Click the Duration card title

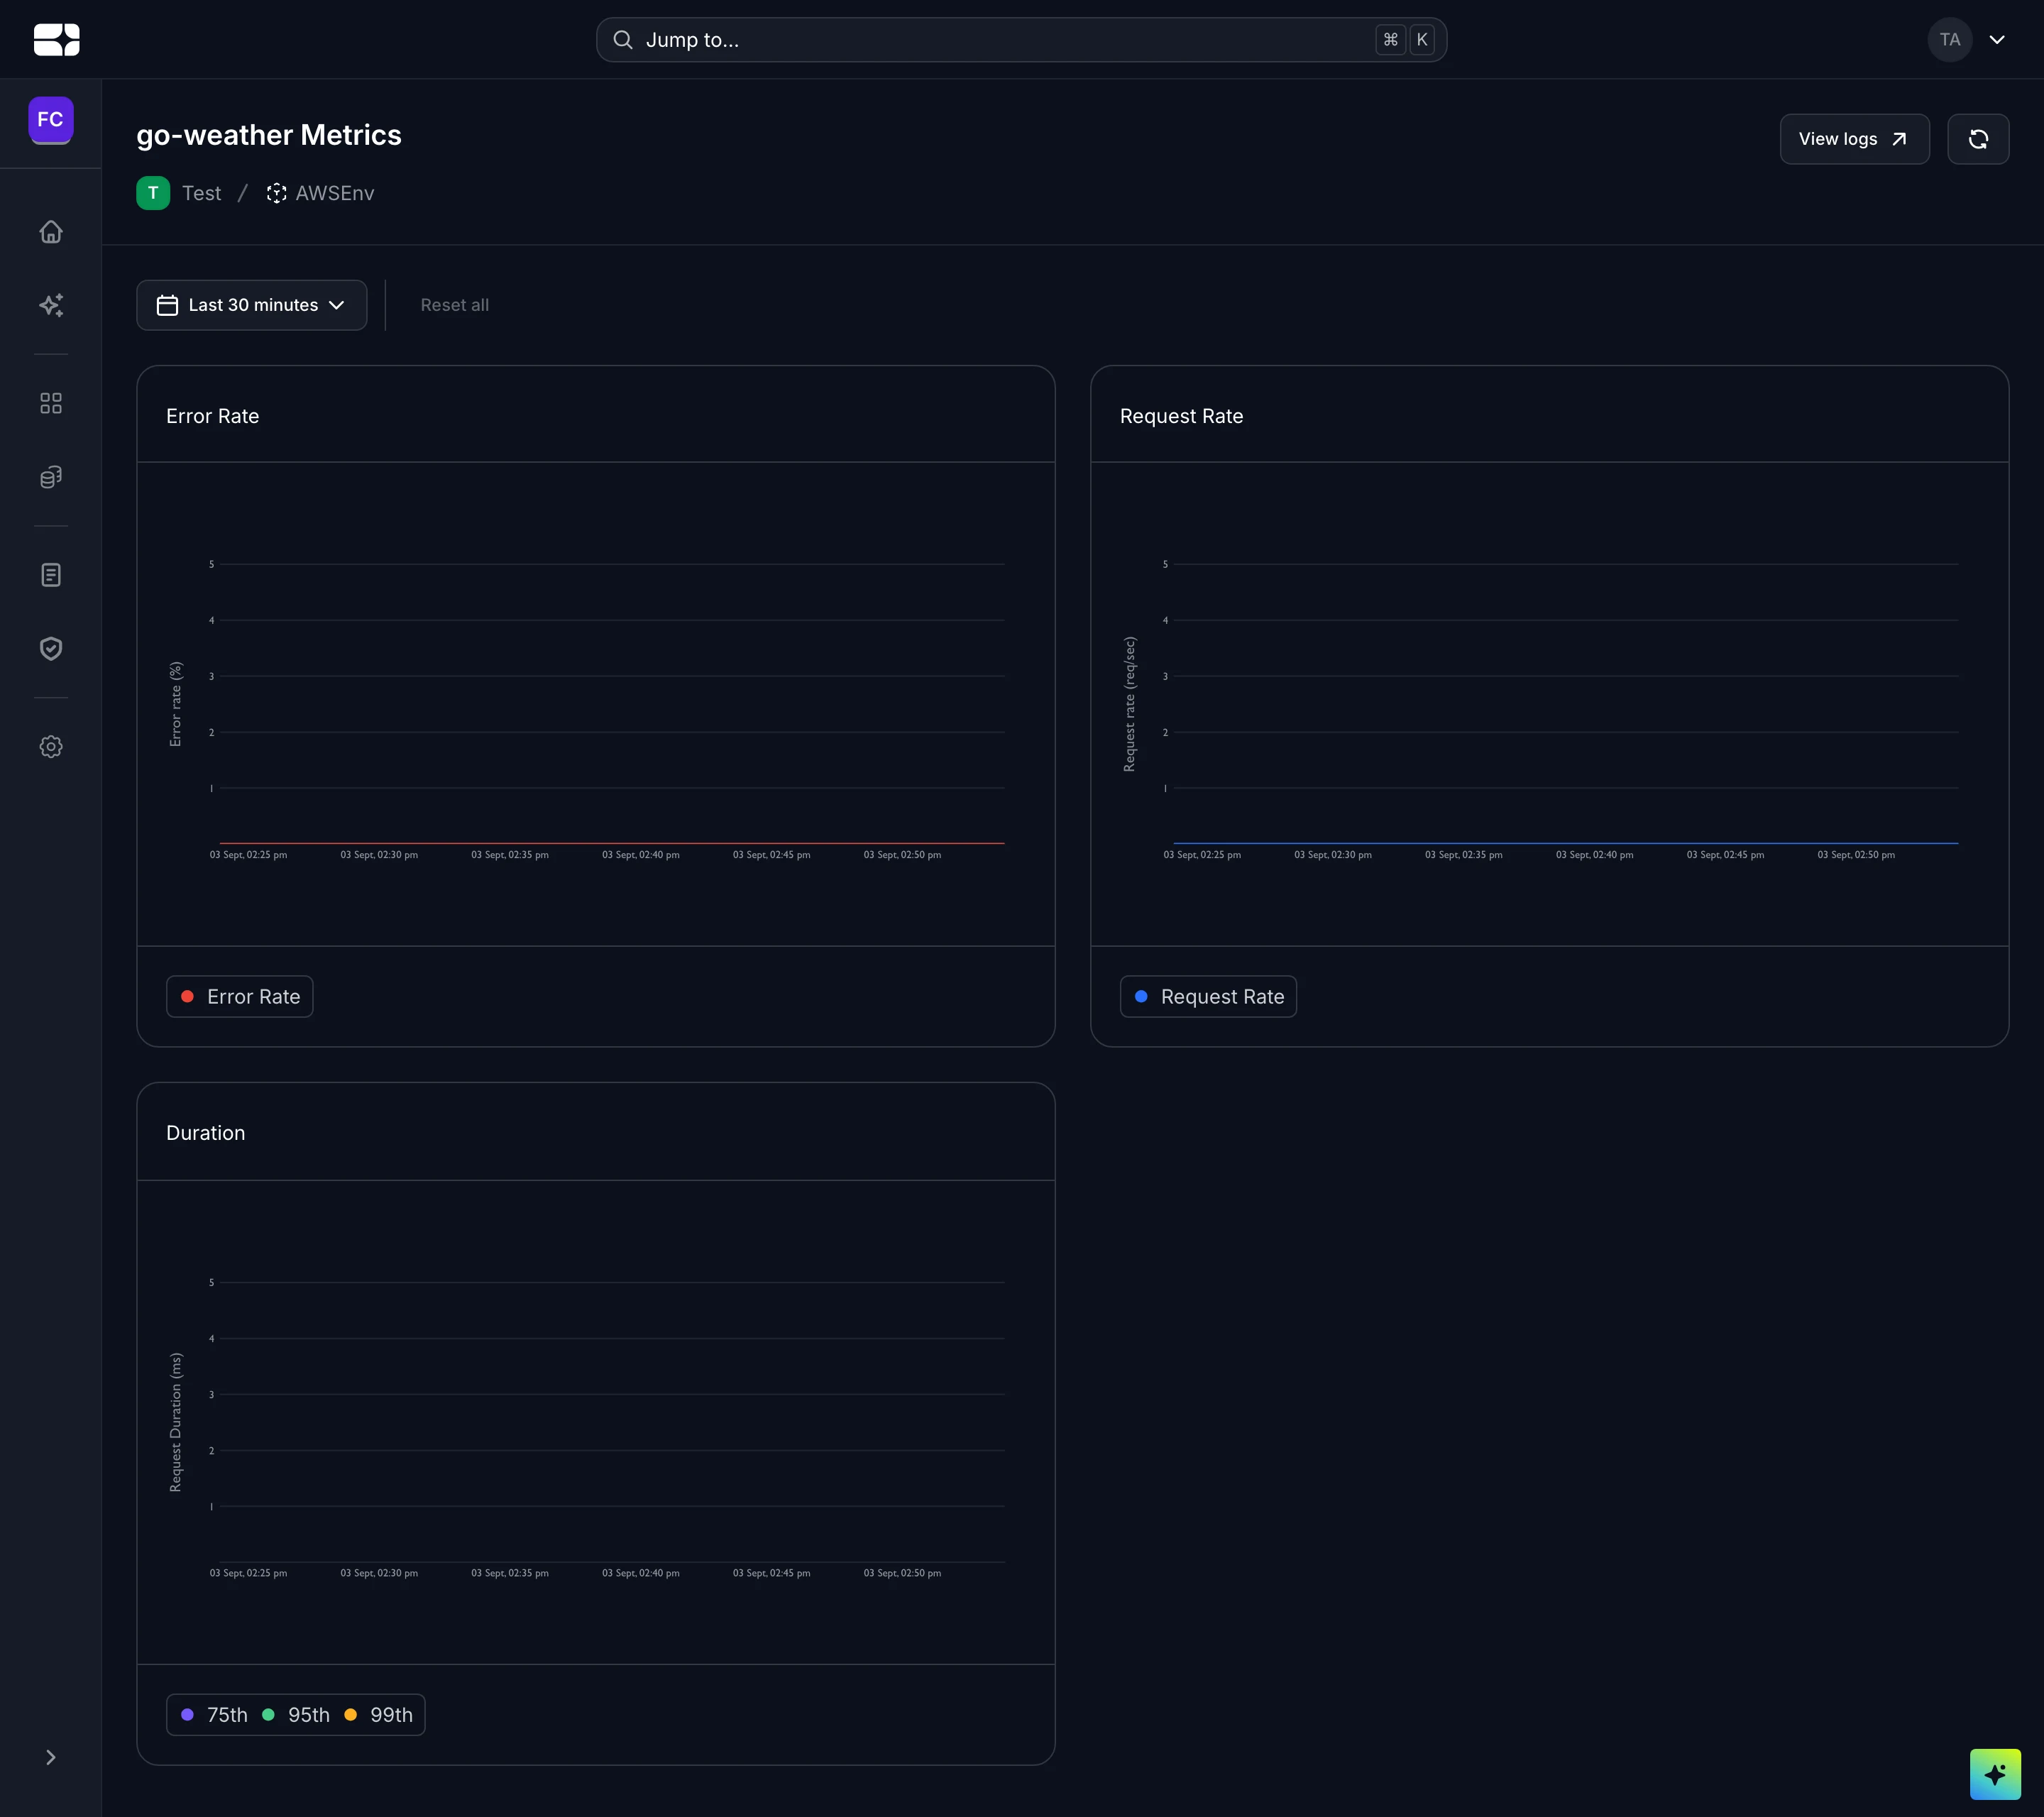click(x=205, y=1133)
